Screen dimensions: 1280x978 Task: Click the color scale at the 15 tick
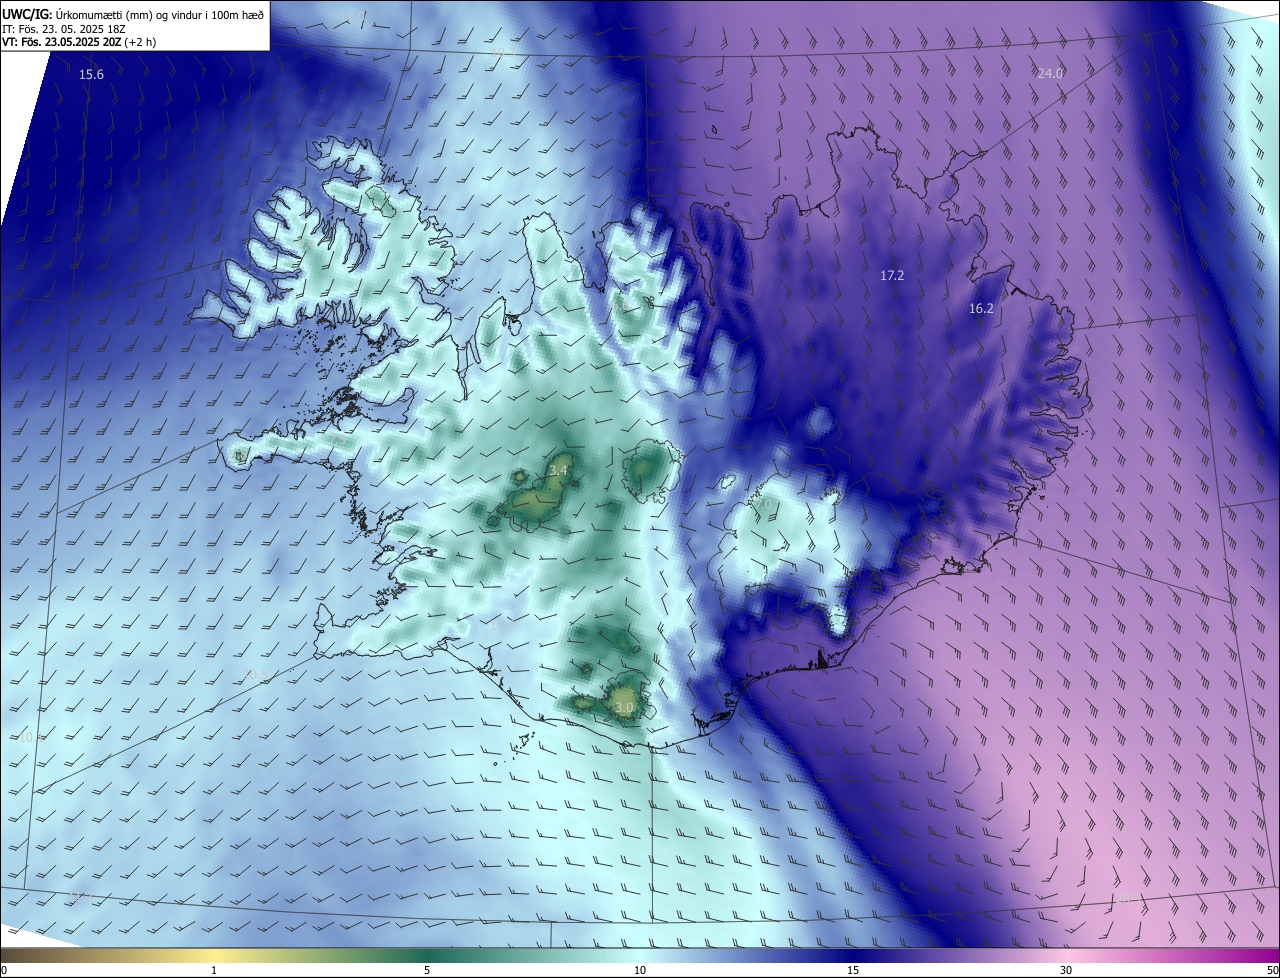pos(853,970)
